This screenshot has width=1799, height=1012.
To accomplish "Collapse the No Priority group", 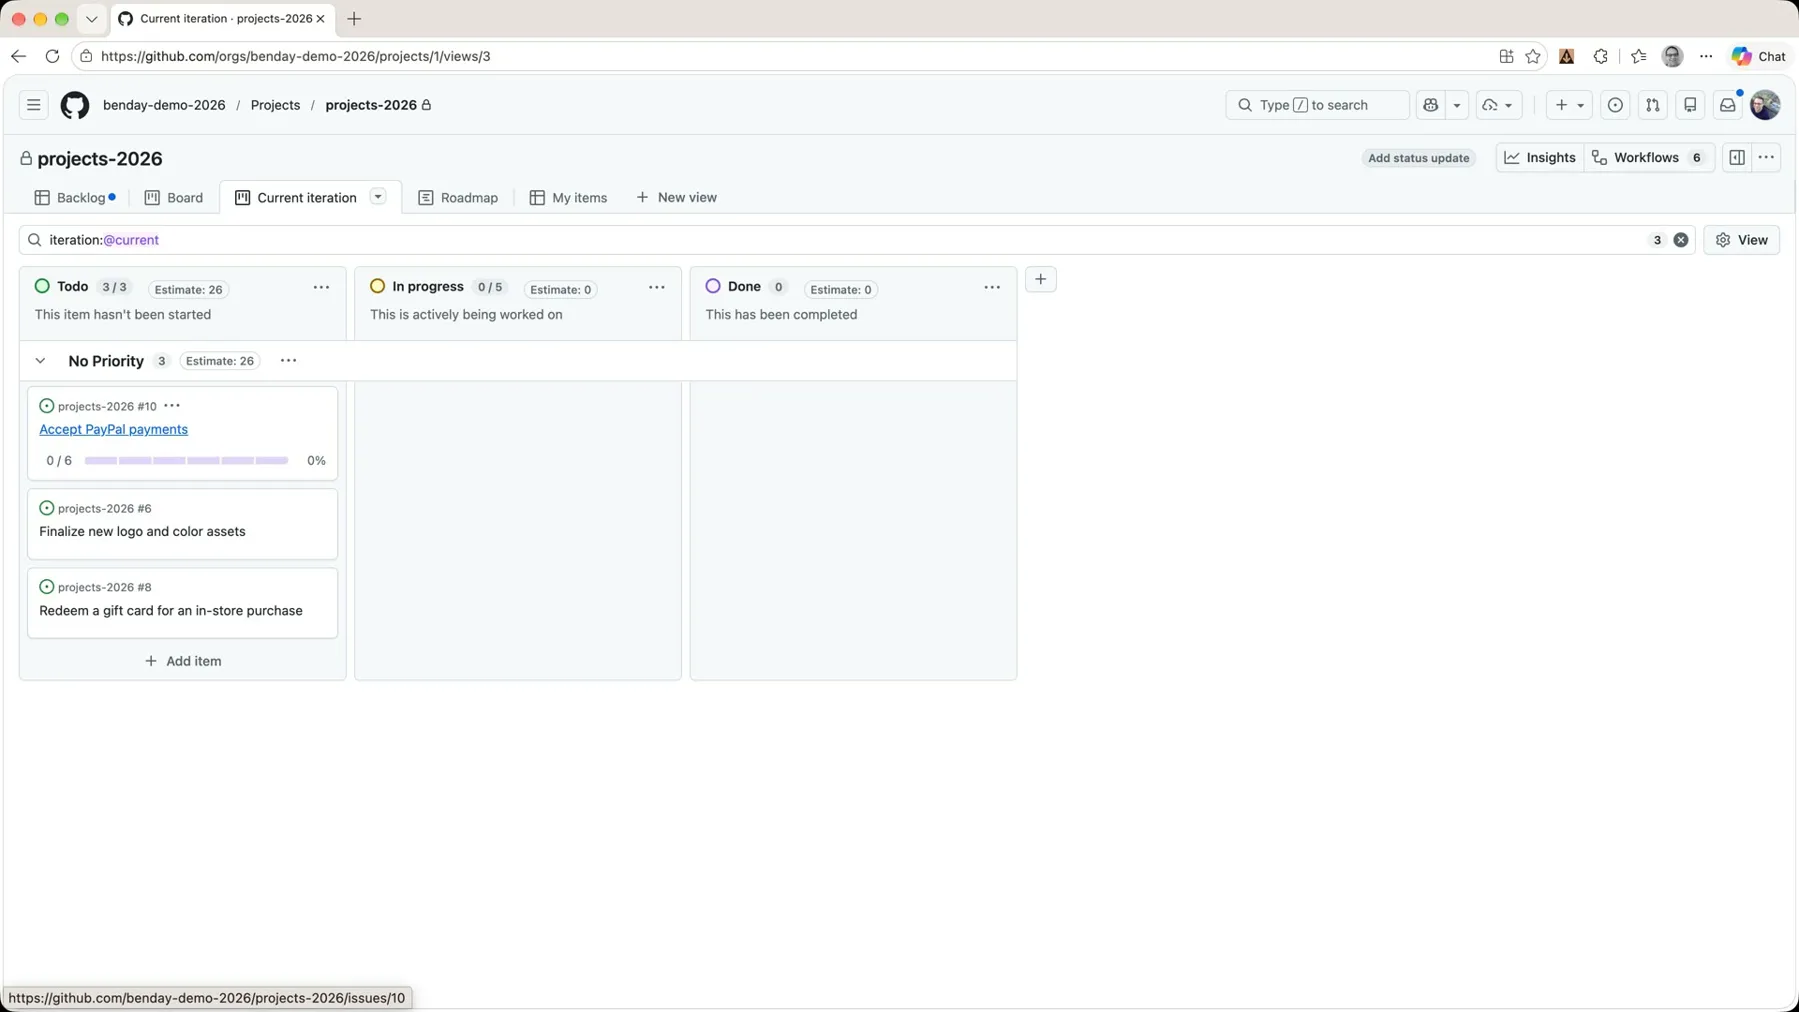I will point(40,361).
